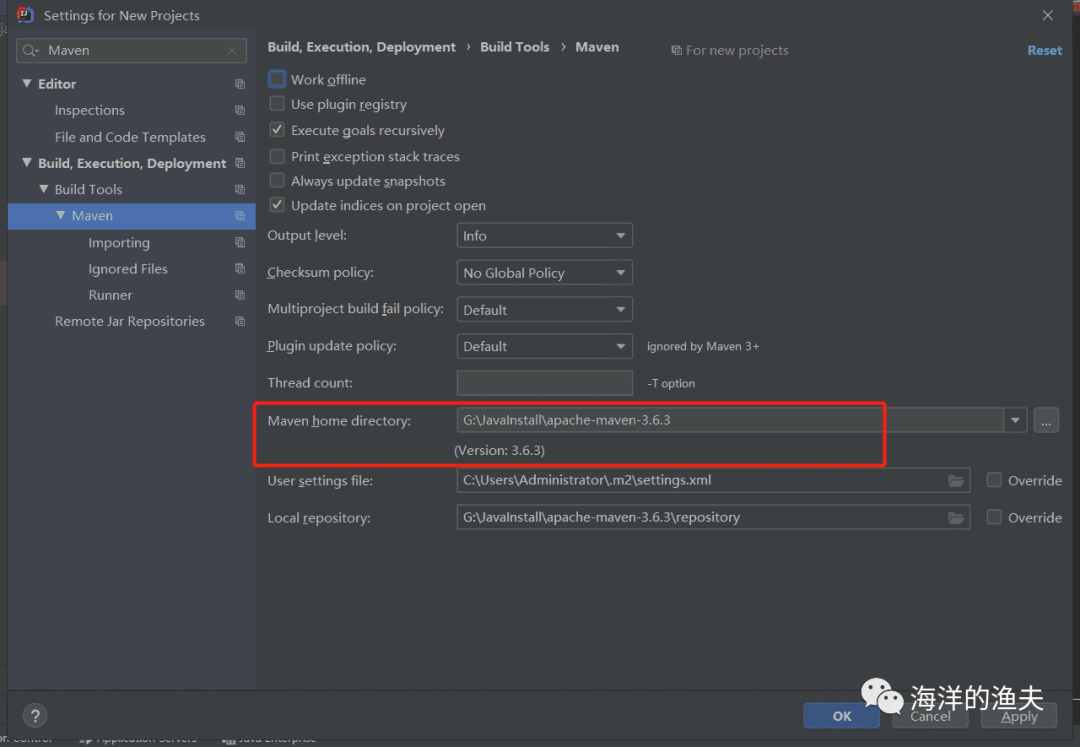Open the Output level dropdown
1080x747 pixels.
544,235
